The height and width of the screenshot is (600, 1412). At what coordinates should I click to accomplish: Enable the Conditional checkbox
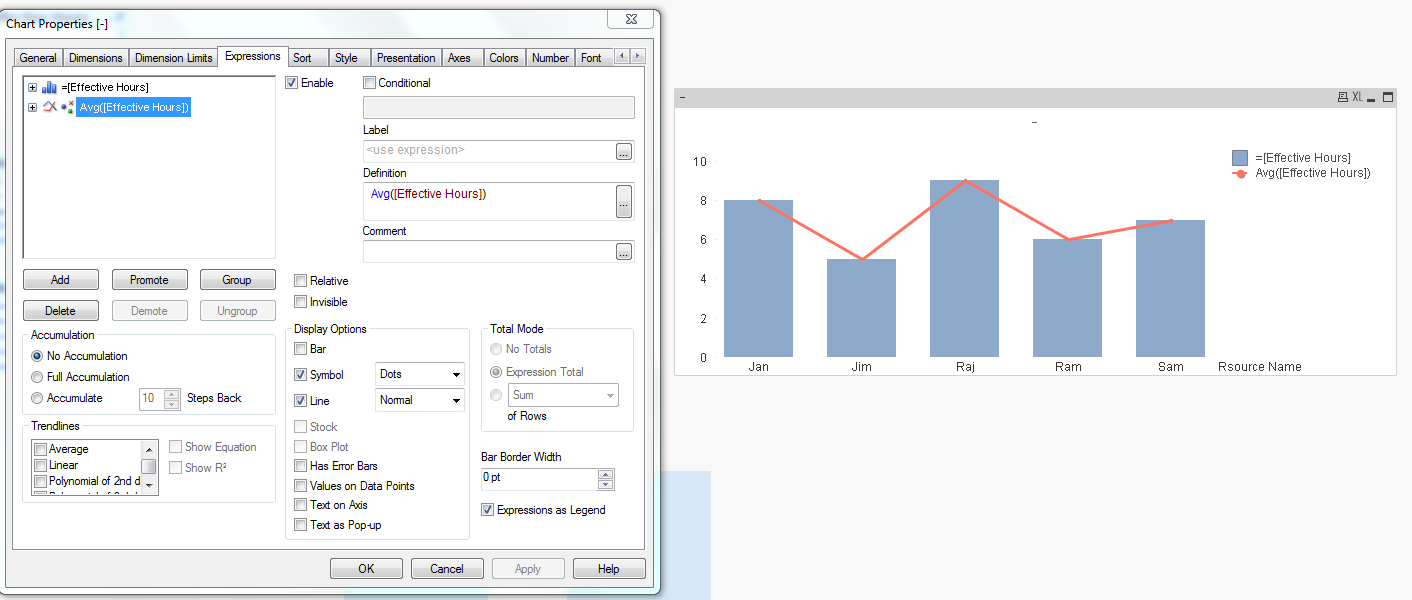[x=369, y=83]
